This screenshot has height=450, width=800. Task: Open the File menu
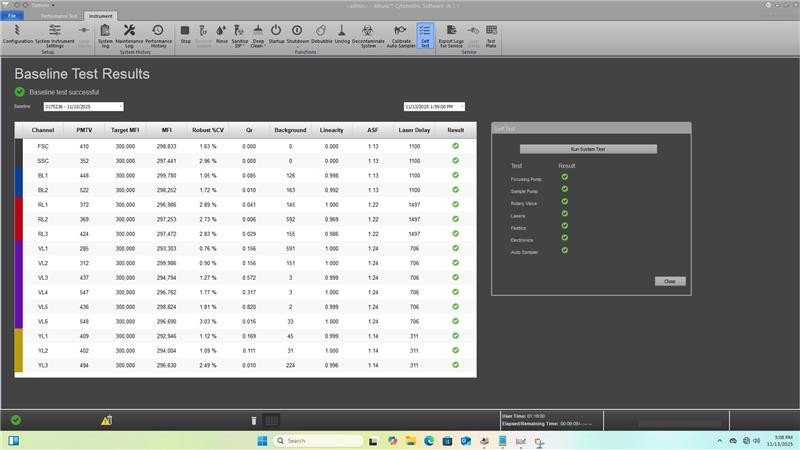(x=11, y=17)
